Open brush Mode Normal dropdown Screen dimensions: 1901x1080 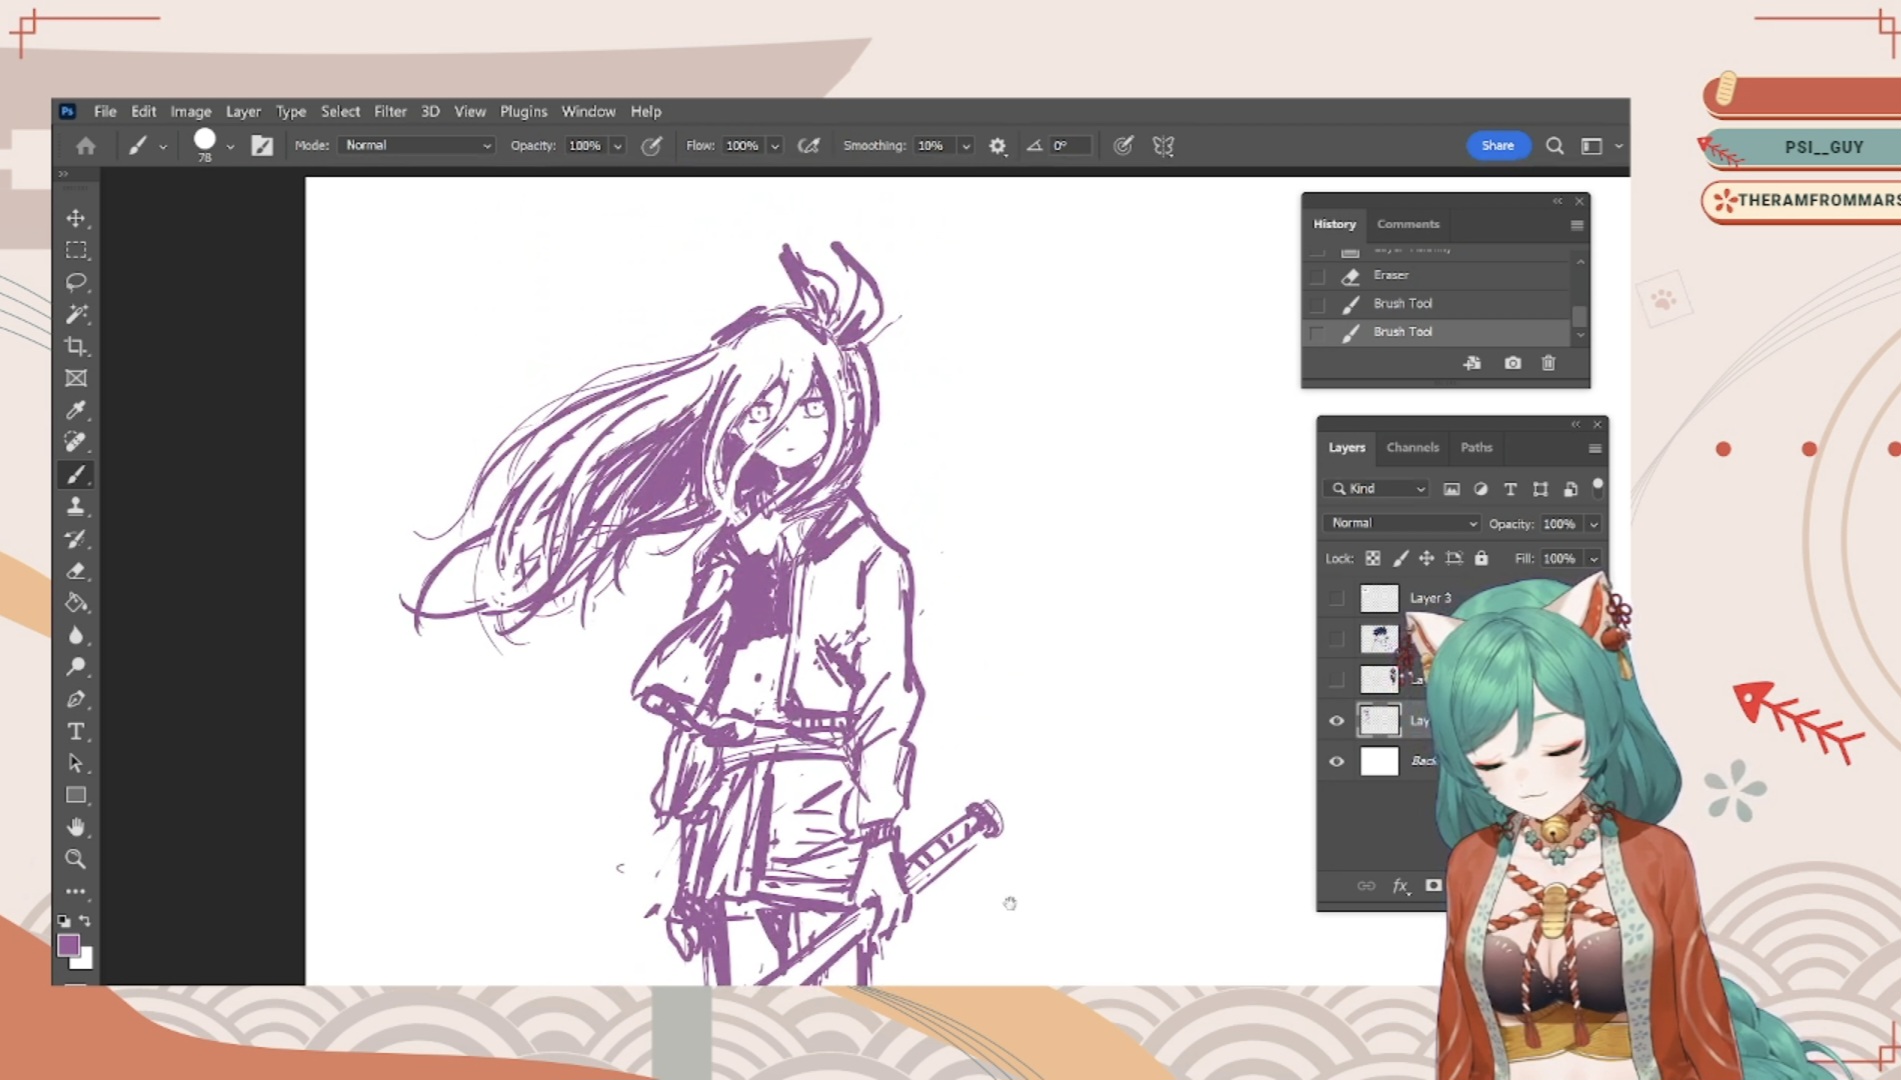pos(417,146)
